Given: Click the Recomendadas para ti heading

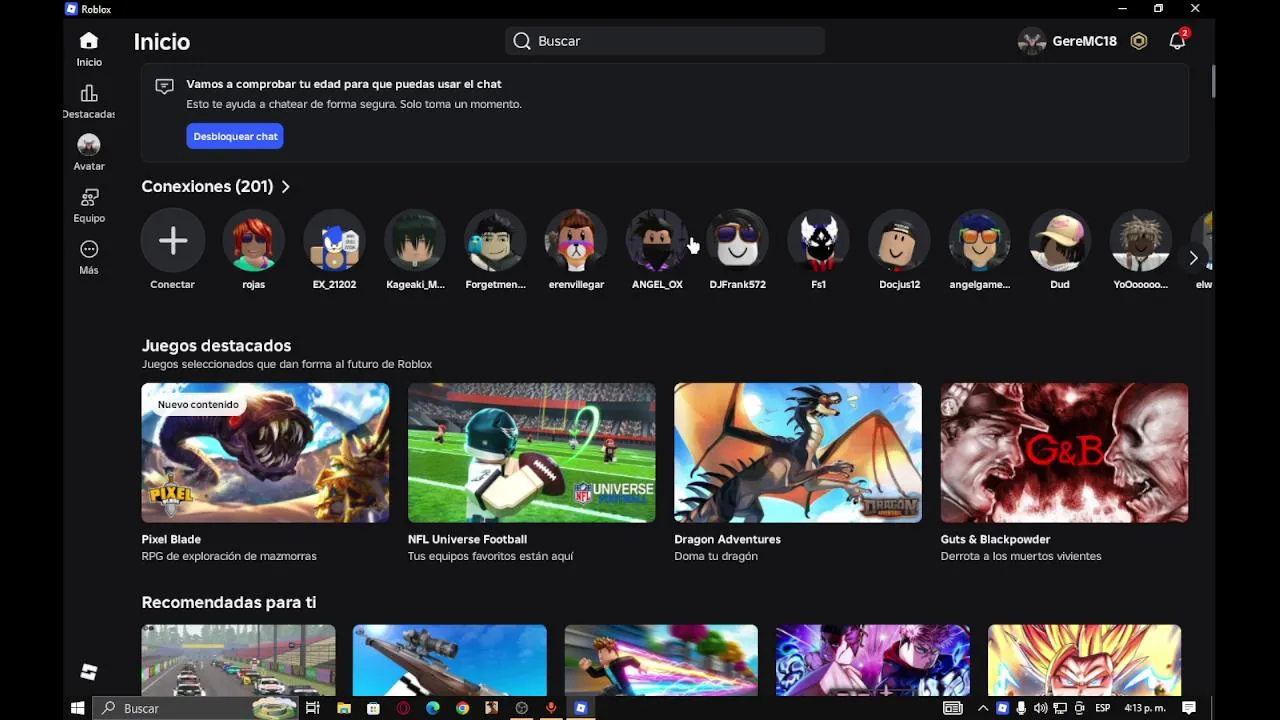Looking at the screenshot, I should (229, 602).
